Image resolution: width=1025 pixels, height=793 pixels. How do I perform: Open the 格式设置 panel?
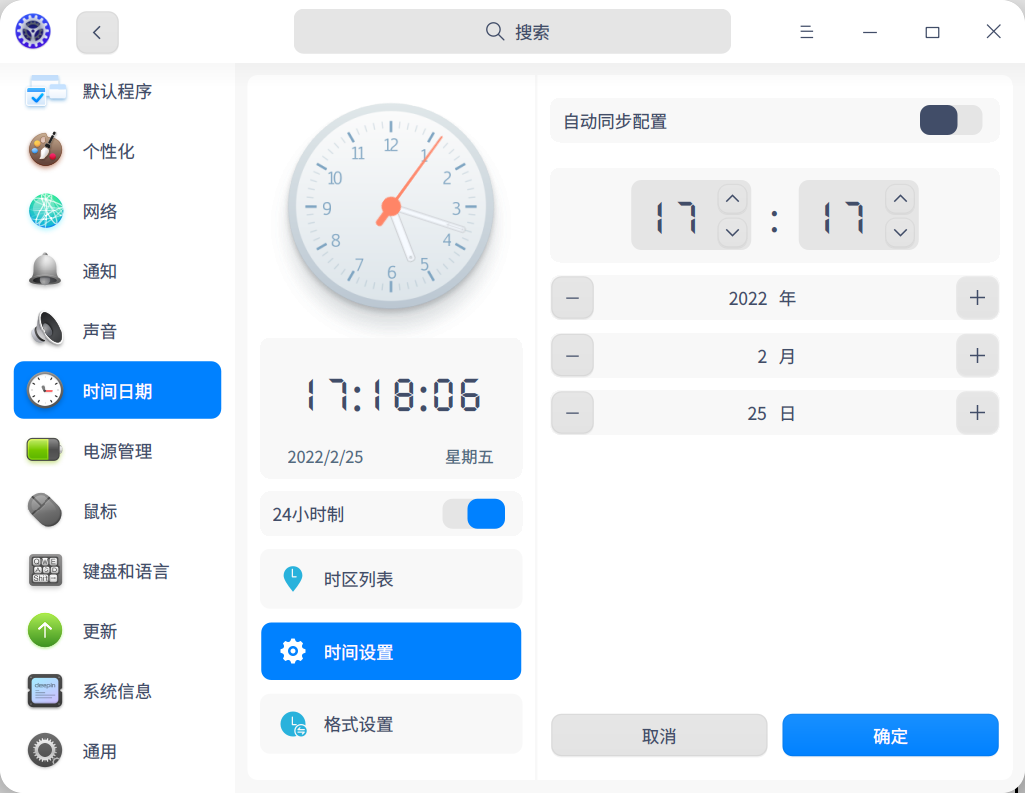390,723
